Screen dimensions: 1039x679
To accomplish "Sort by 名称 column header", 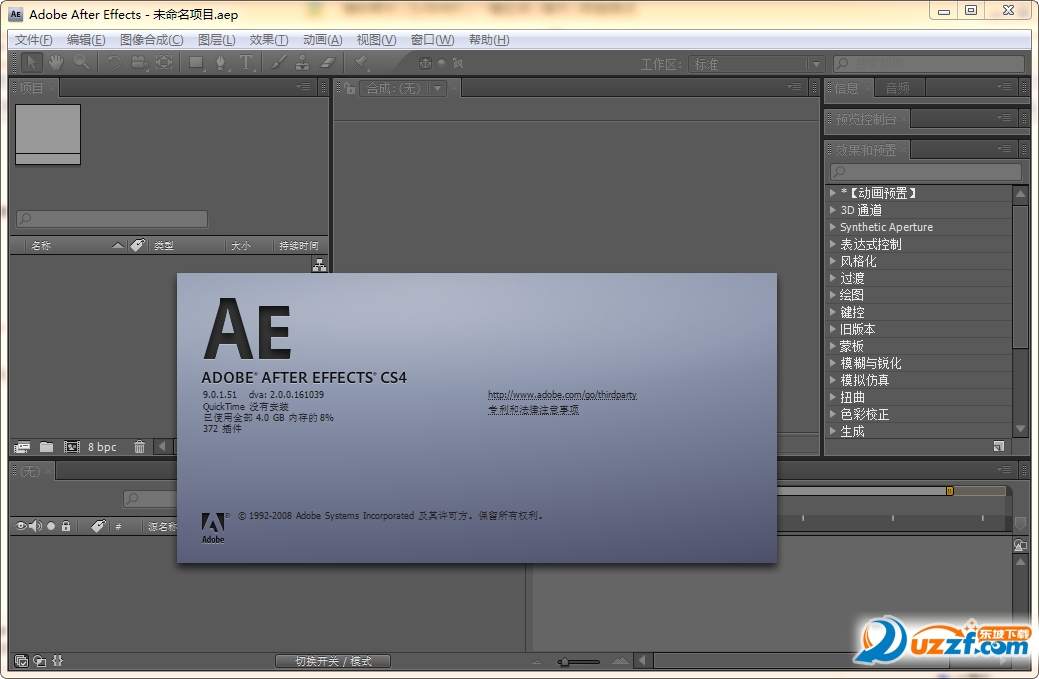I will click(41, 245).
